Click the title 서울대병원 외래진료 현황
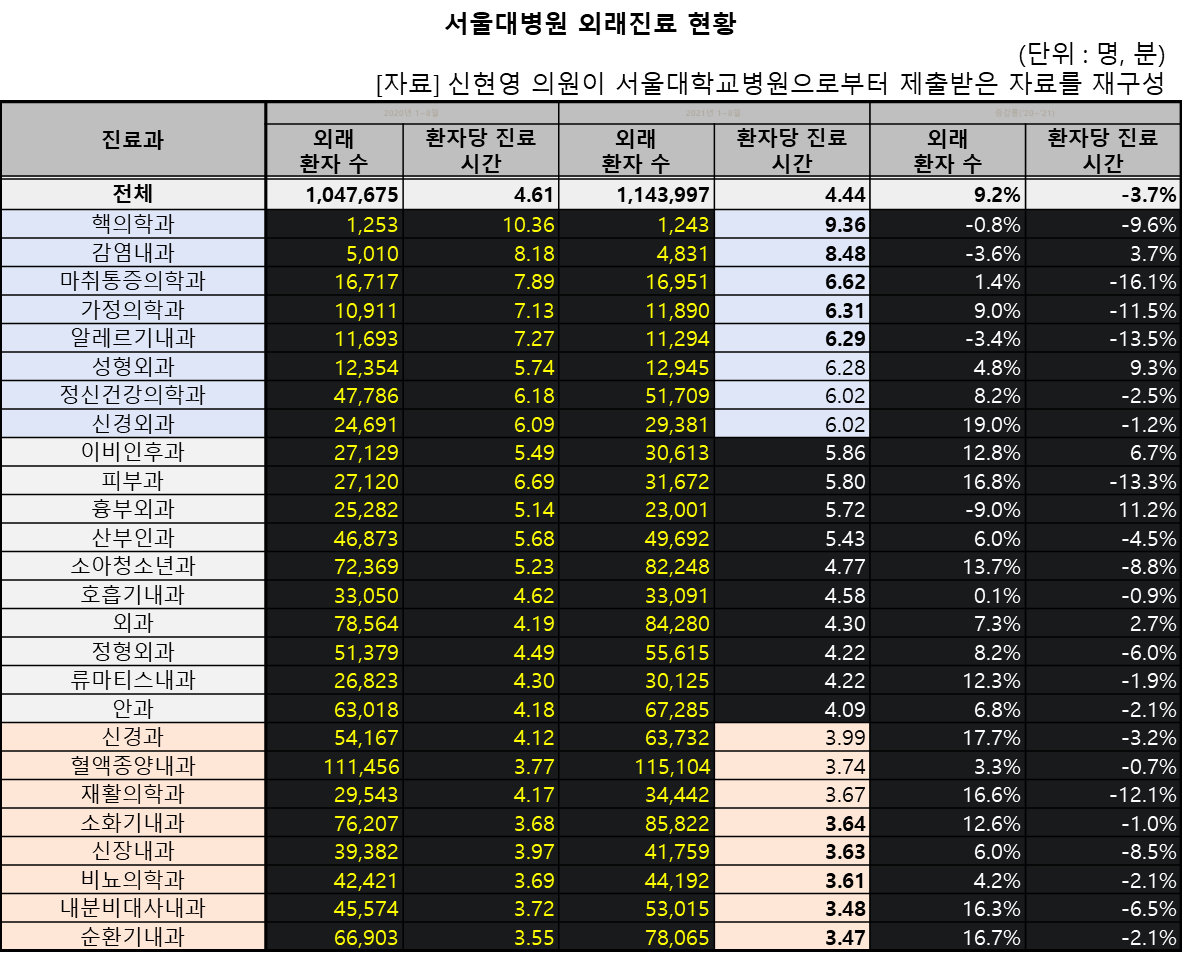The width and height of the screenshot is (1182, 961). tap(590, 23)
